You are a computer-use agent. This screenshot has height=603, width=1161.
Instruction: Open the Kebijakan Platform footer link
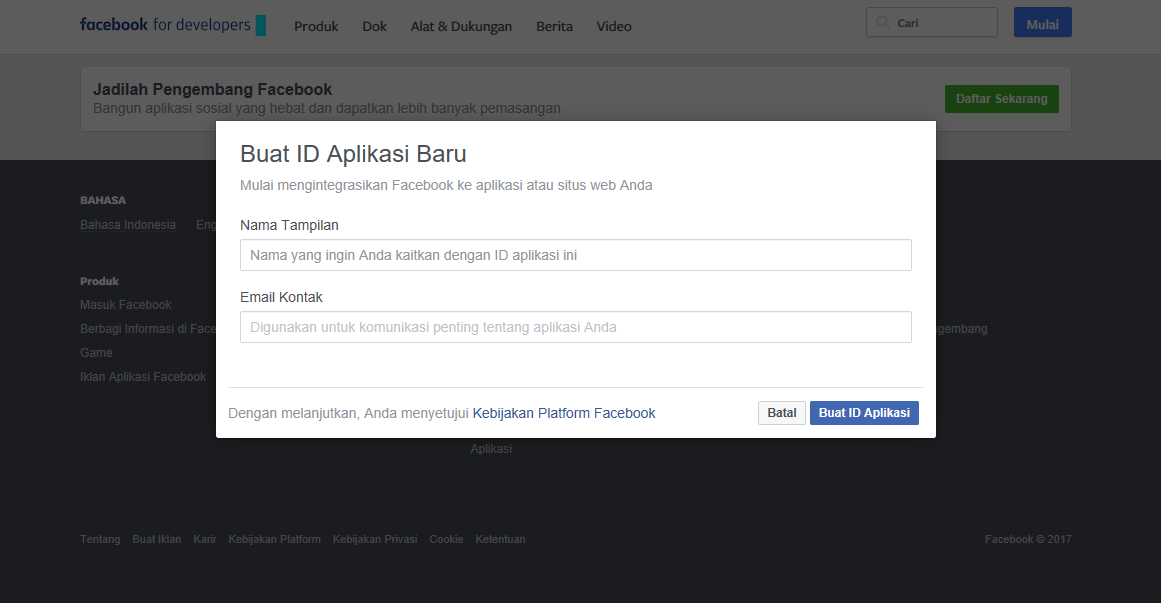tap(274, 539)
